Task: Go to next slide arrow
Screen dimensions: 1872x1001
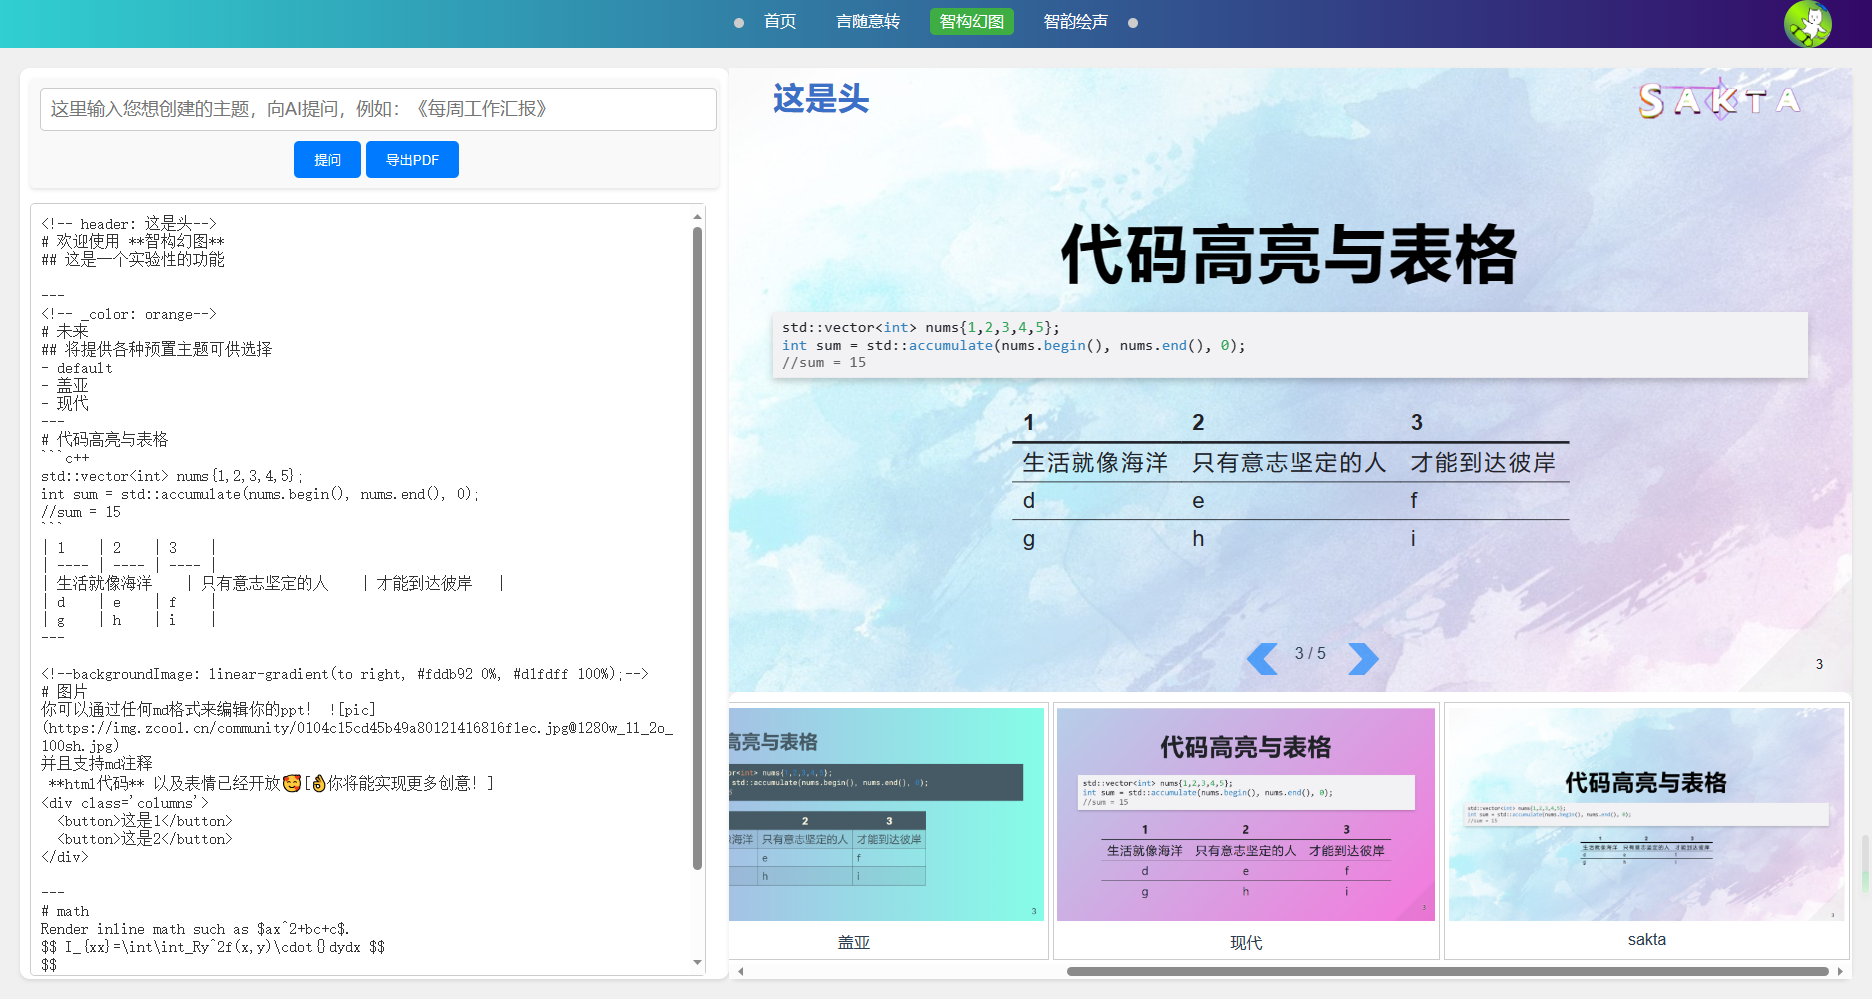Action: click(x=1363, y=659)
